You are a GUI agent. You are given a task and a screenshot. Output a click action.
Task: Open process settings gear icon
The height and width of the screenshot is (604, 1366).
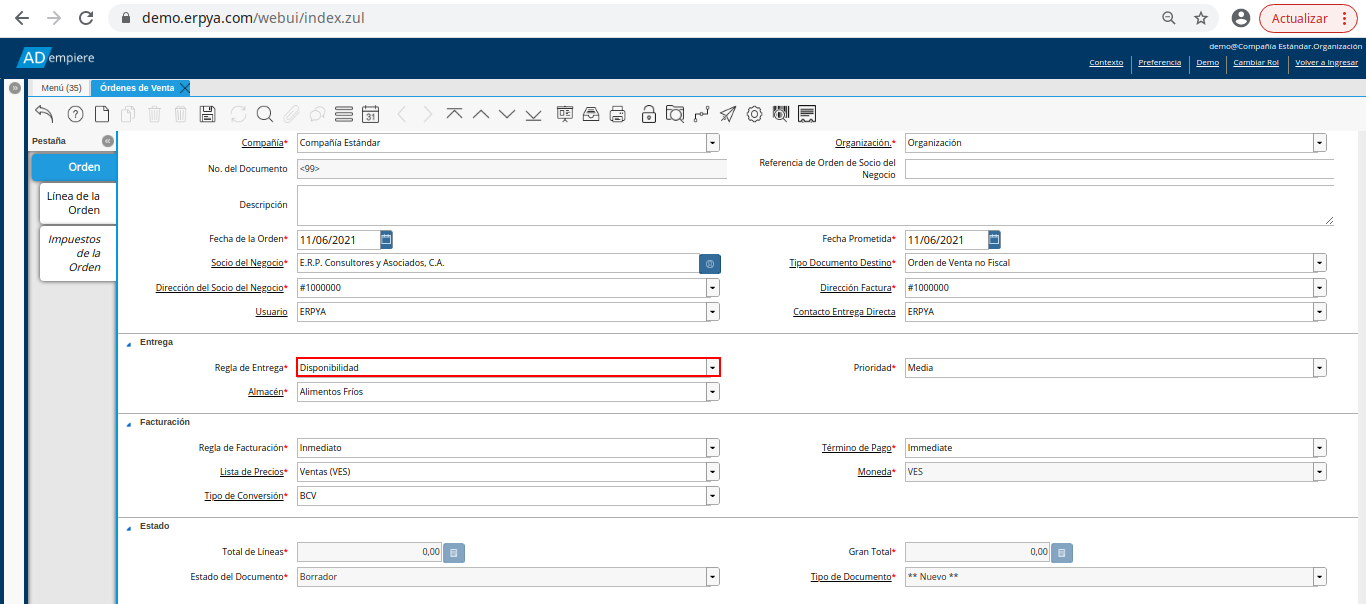coord(755,114)
